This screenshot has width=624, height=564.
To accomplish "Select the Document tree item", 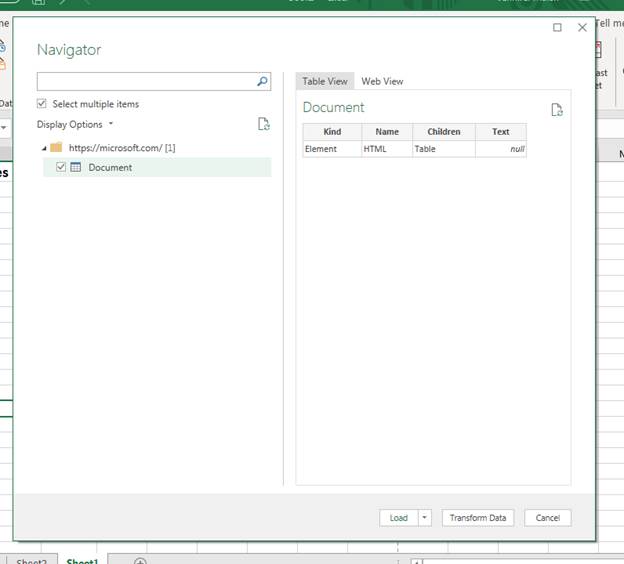I will (x=157, y=167).
